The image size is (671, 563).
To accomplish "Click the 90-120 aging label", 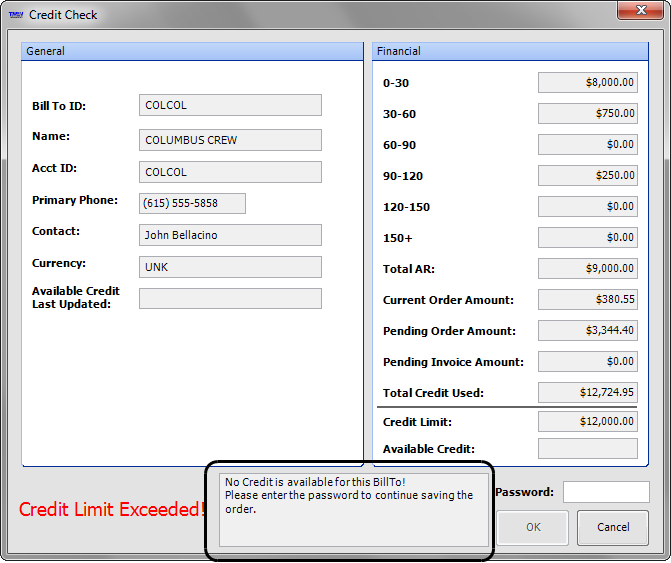I will point(403,176).
